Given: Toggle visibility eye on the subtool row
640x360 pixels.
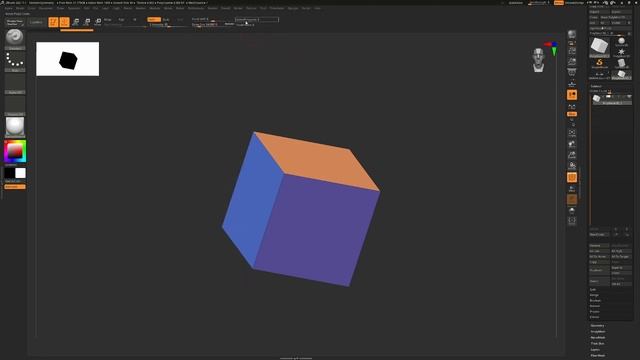Looking at the screenshot, I should [x=629, y=97].
